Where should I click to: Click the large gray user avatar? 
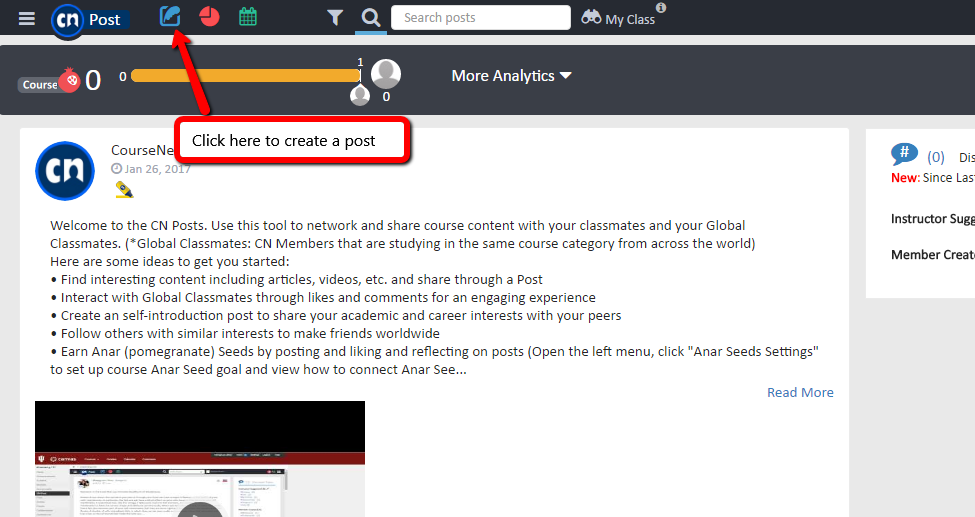386,74
